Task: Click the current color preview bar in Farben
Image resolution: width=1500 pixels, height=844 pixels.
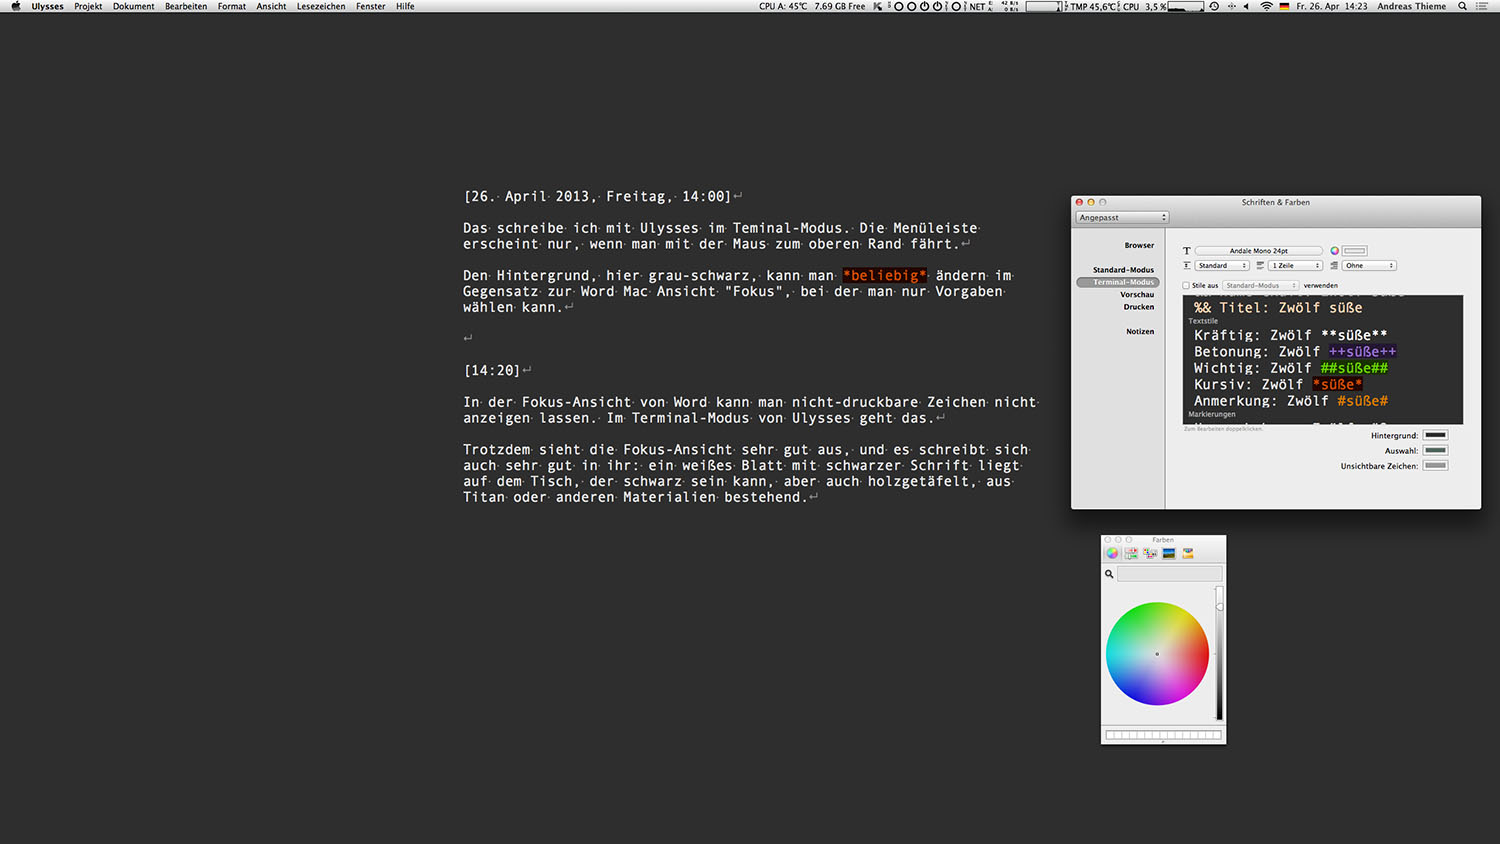Action: point(1169,574)
